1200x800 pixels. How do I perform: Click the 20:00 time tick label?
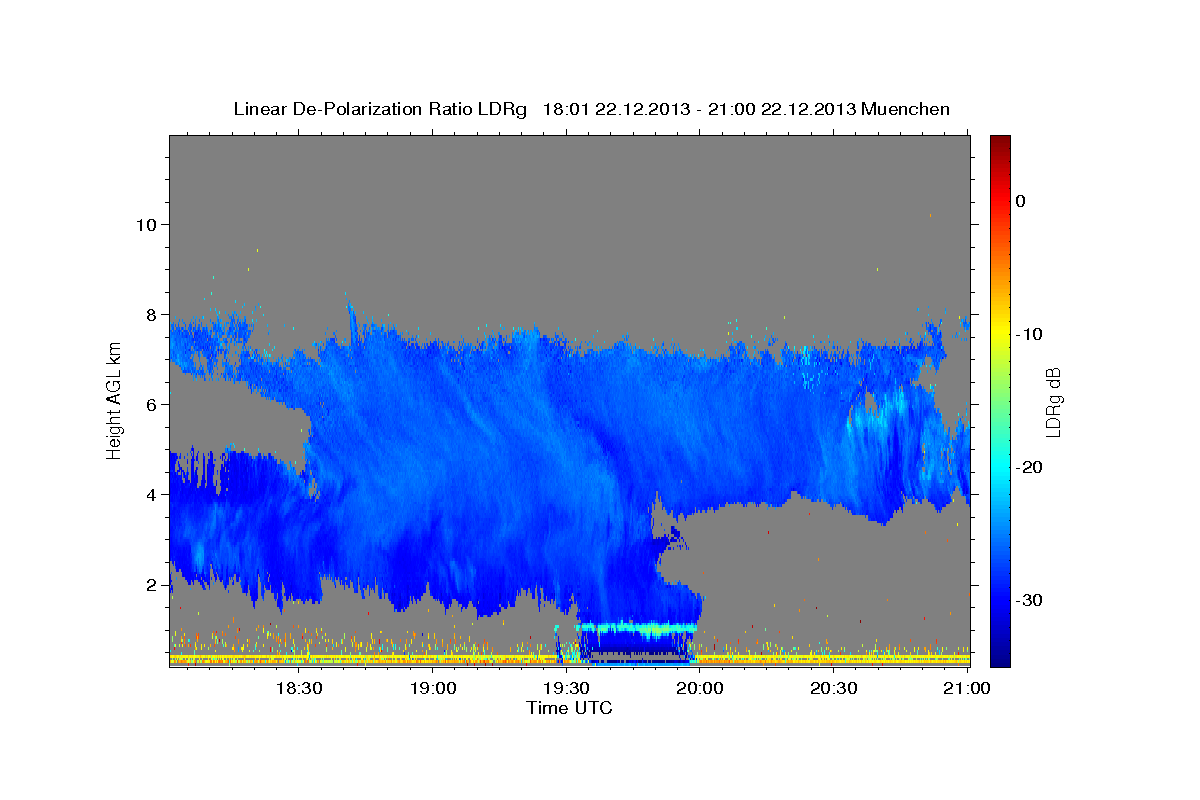tap(700, 688)
